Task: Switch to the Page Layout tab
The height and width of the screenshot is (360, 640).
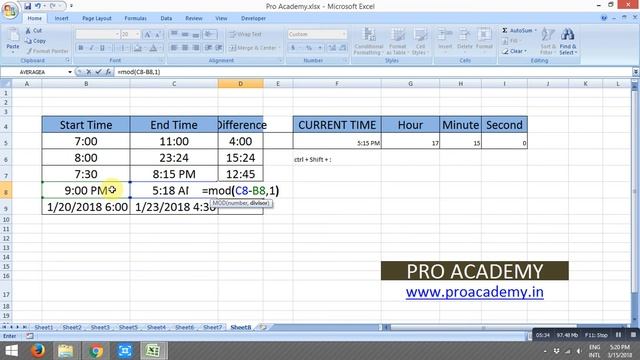Action: click(97, 18)
